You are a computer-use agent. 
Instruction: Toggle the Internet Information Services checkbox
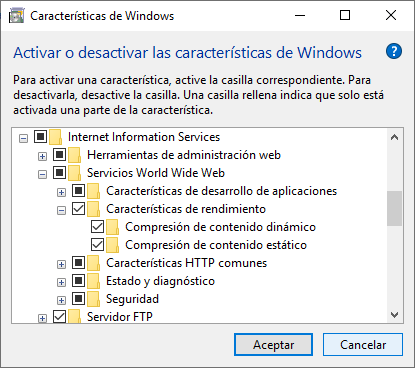[40, 137]
